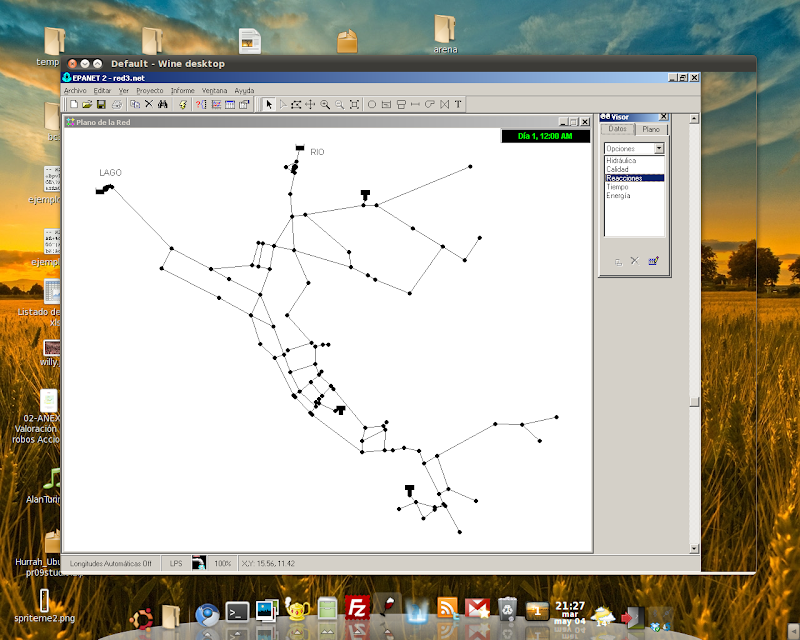This screenshot has width=800, height=640.
Task: Click the RIO label on the network map
Action: pyautogui.click(x=317, y=152)
